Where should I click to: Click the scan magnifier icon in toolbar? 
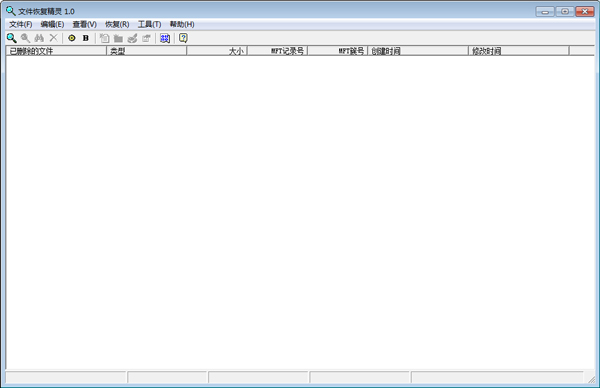(x=11, y=38)
